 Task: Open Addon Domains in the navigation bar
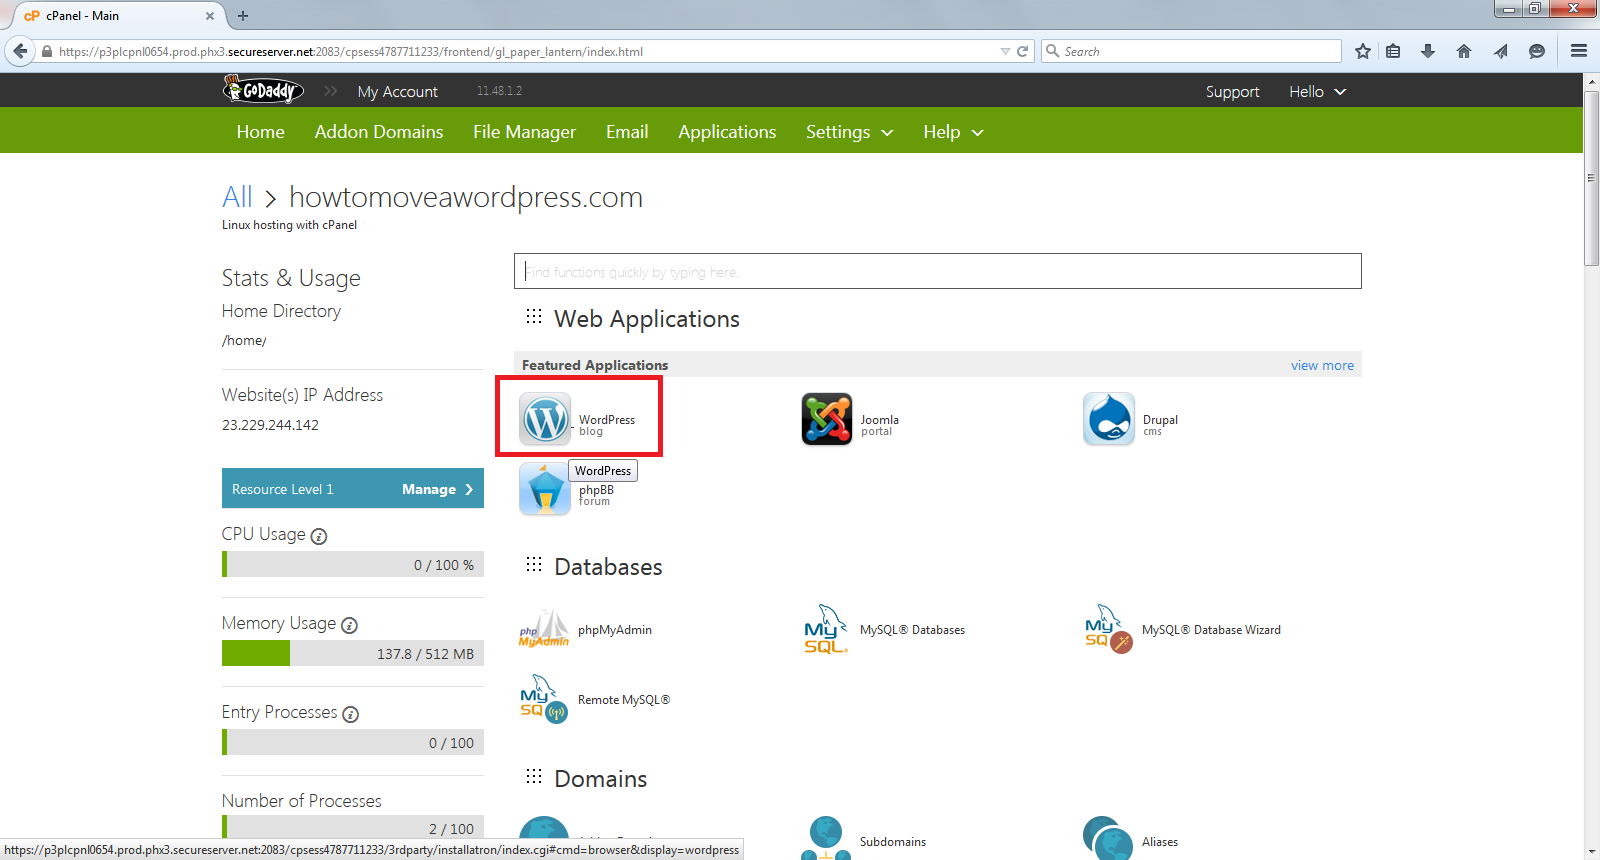coord(379,132)
